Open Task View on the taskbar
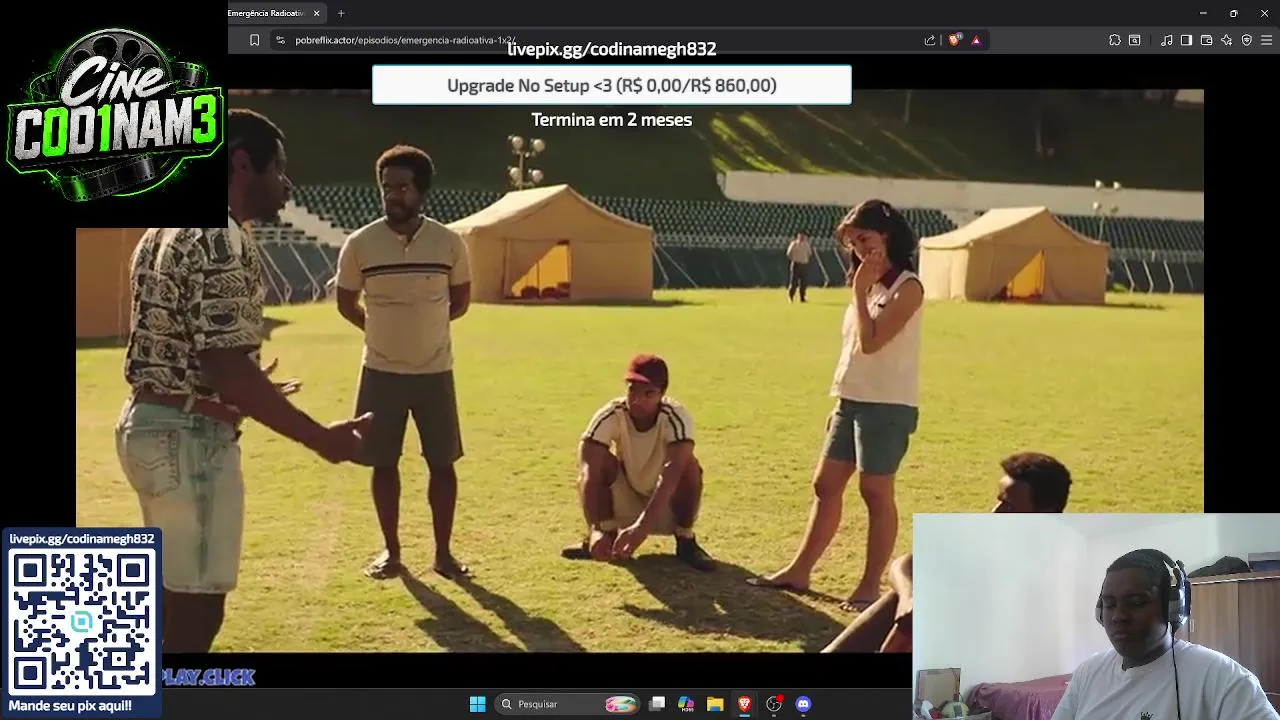Viewport: 1280px width, 720px height. [657, 704]
